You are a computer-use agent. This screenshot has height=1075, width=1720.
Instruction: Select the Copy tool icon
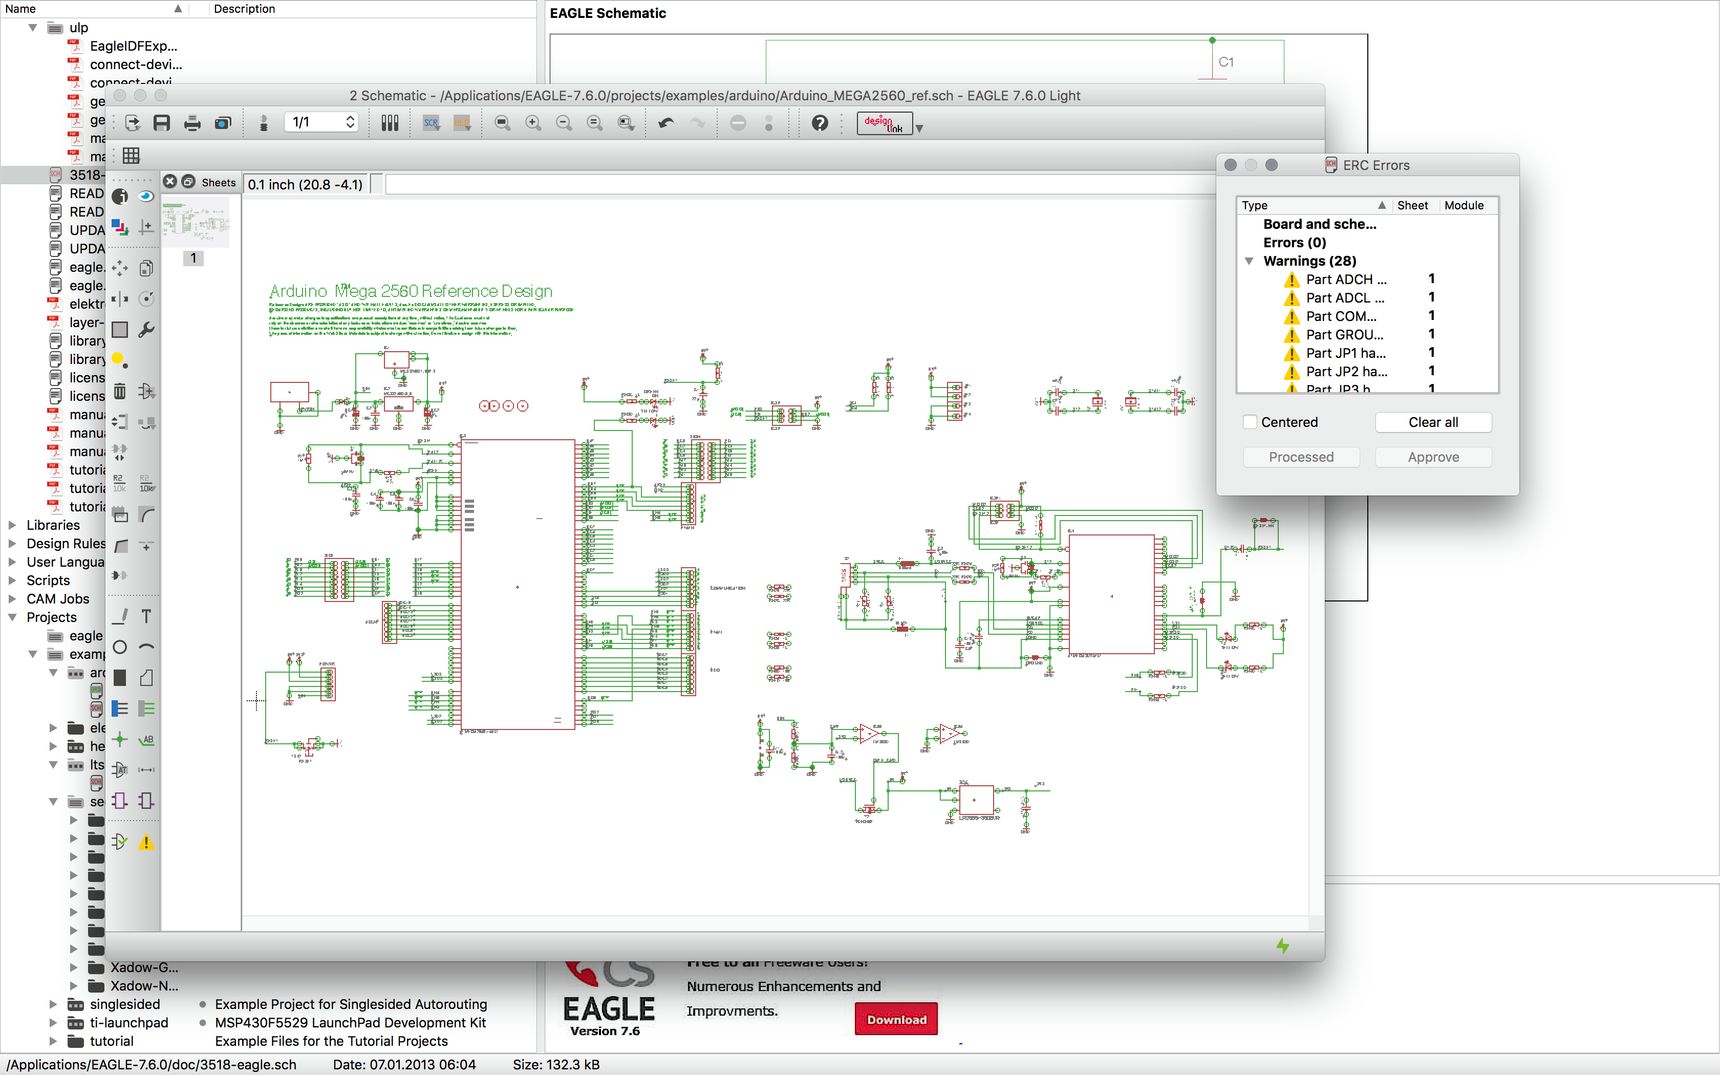click(146, 268)
